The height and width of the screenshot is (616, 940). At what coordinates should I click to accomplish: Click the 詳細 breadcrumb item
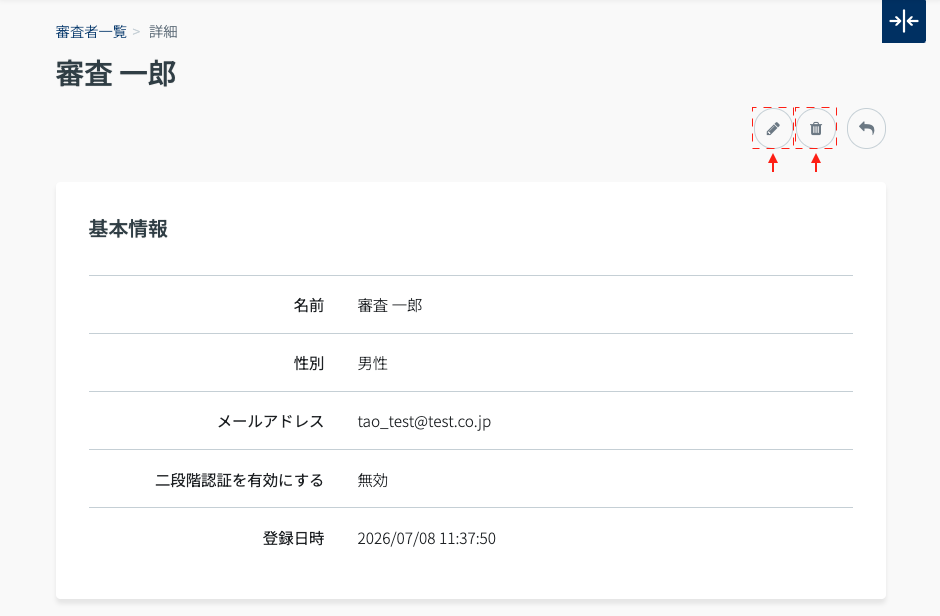163,32
